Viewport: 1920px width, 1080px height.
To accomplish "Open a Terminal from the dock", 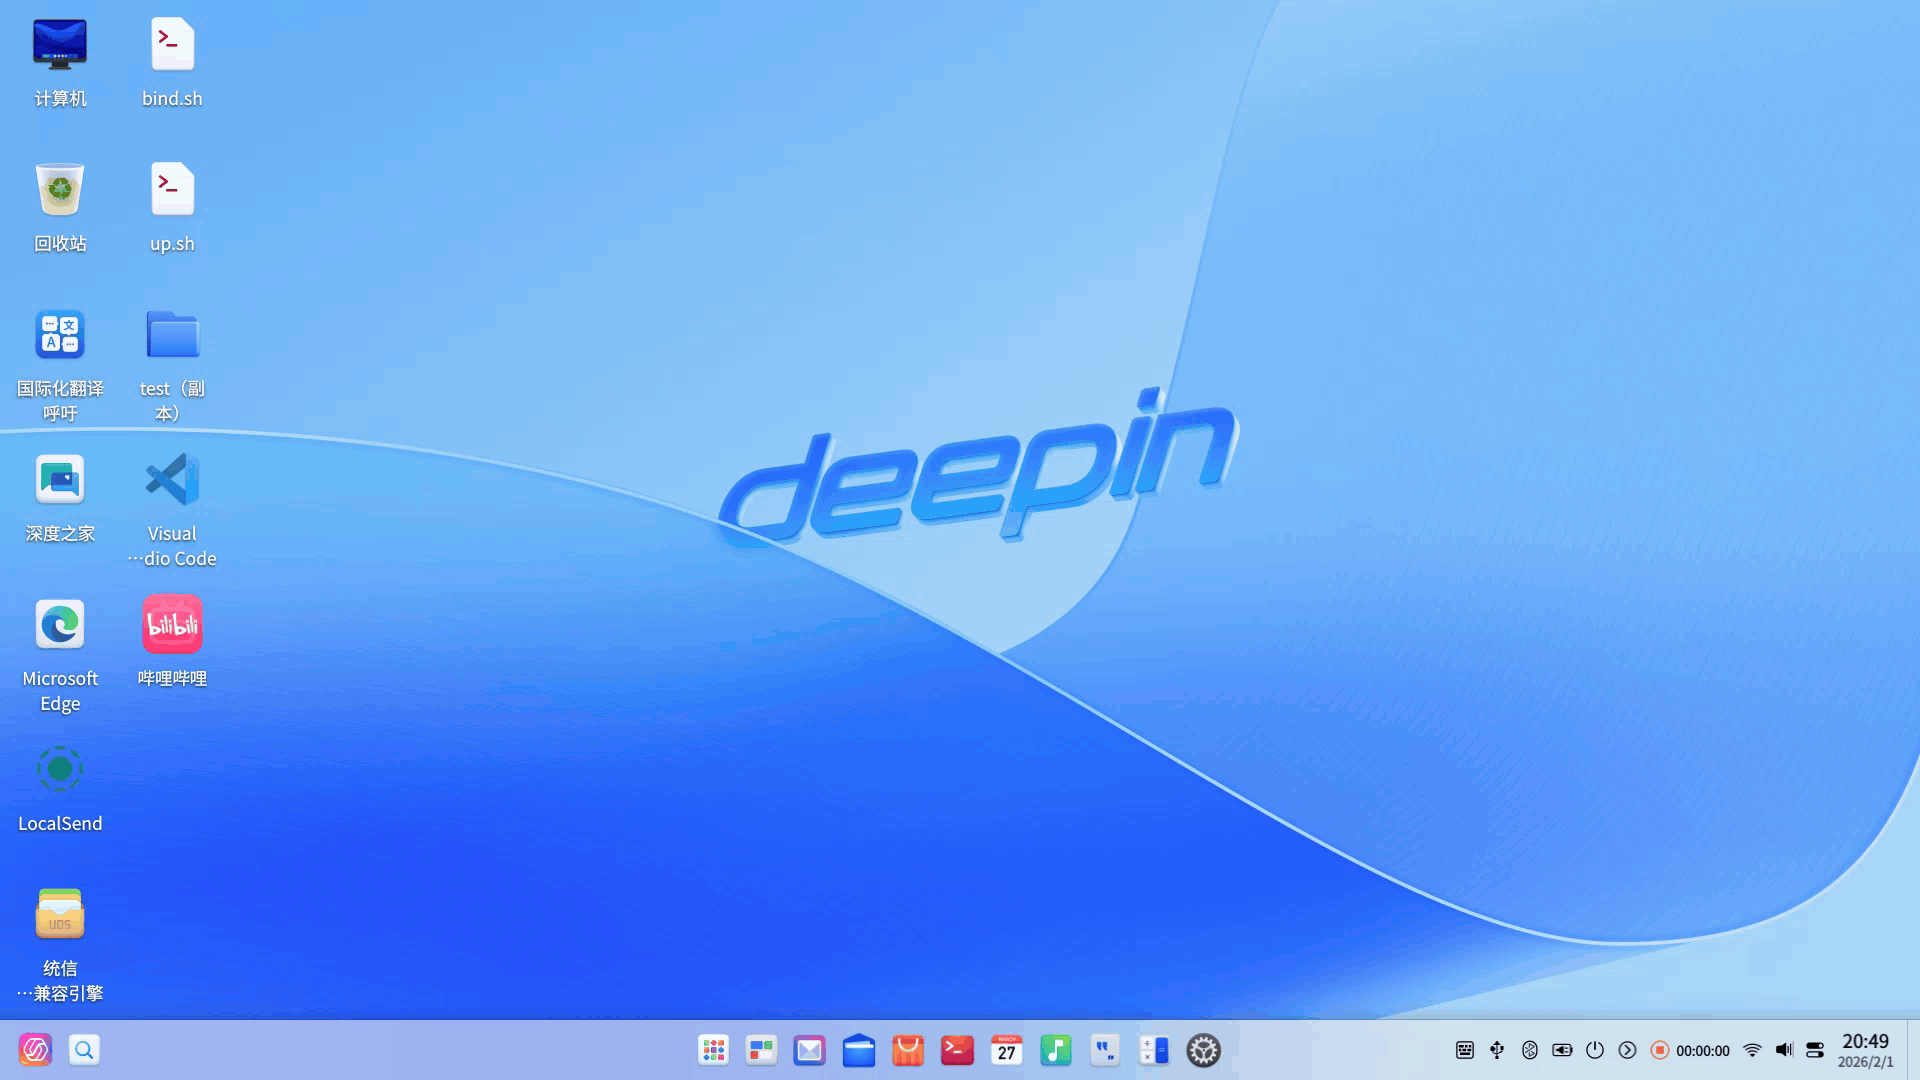I will point(956,1050).
